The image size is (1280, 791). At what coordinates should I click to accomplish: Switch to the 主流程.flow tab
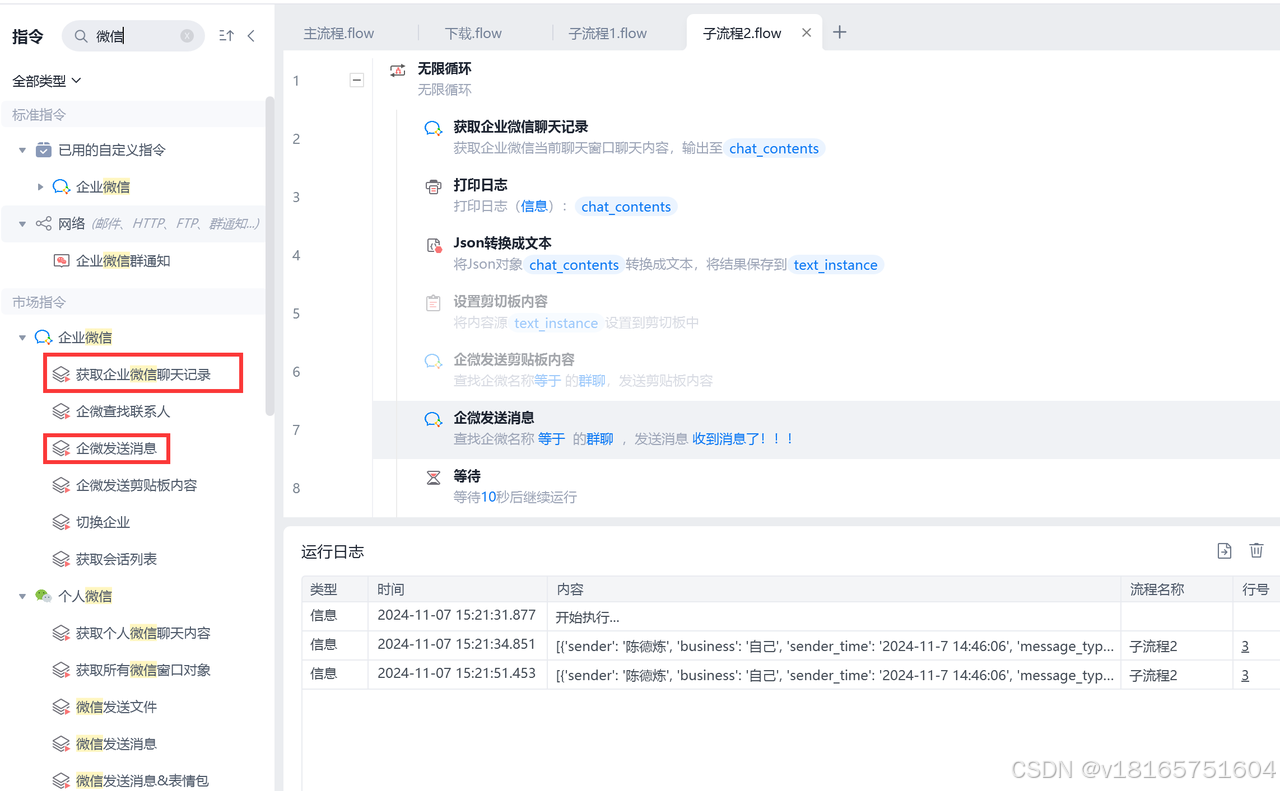[339, 33]
